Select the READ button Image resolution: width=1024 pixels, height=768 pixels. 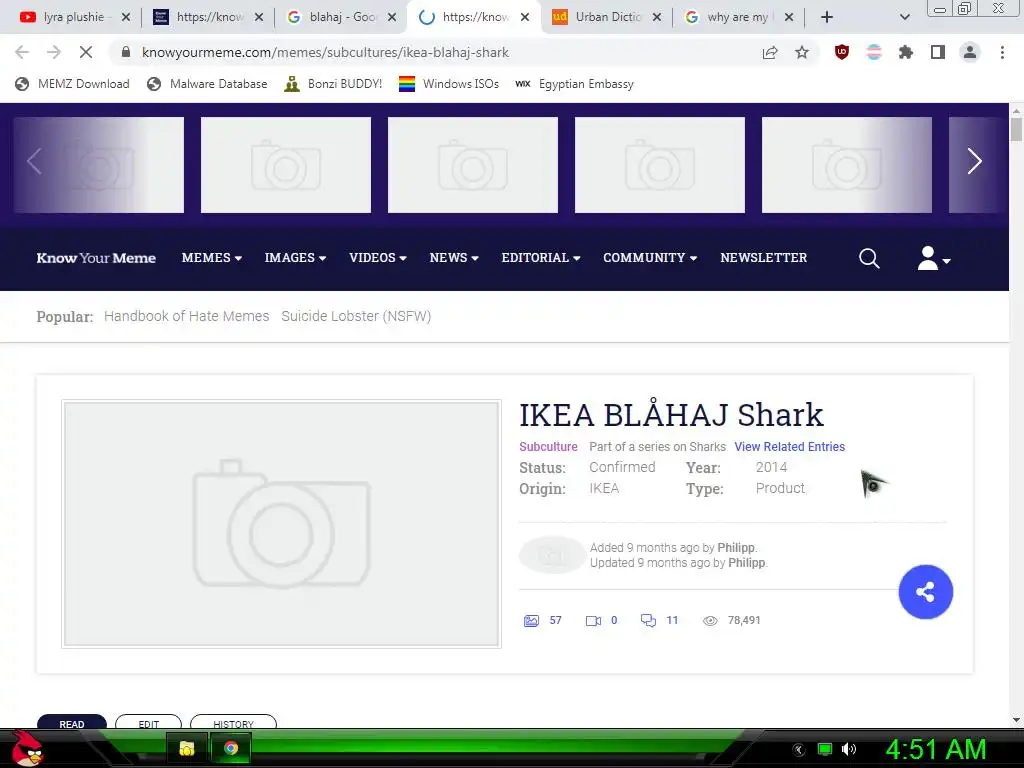72,722
